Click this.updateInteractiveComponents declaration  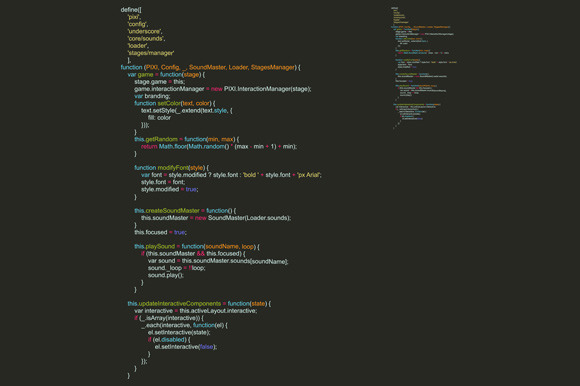coord(199,304)
